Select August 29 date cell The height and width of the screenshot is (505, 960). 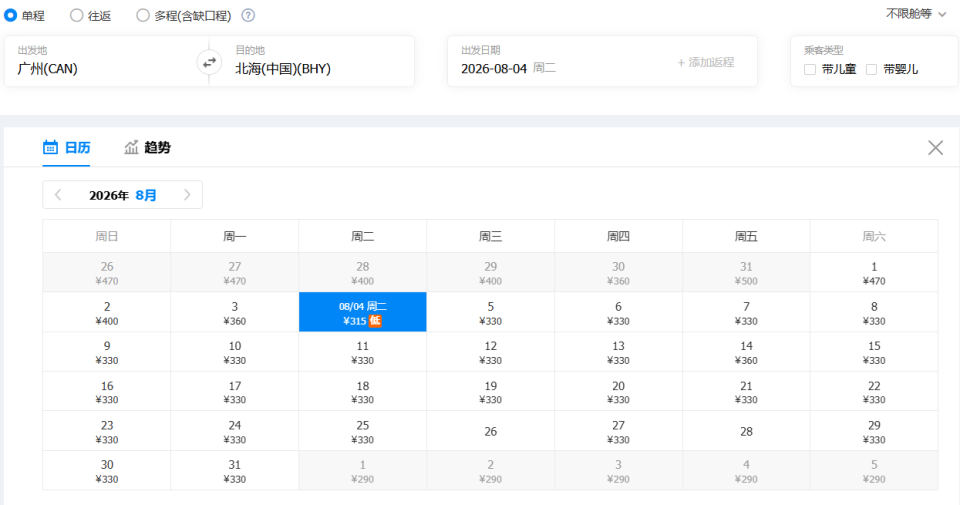click(874, 431)
